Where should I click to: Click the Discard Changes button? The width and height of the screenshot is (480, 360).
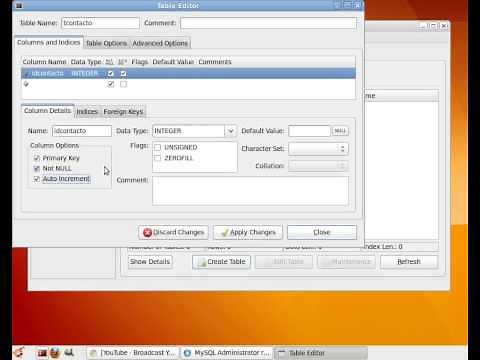(173, 232)
